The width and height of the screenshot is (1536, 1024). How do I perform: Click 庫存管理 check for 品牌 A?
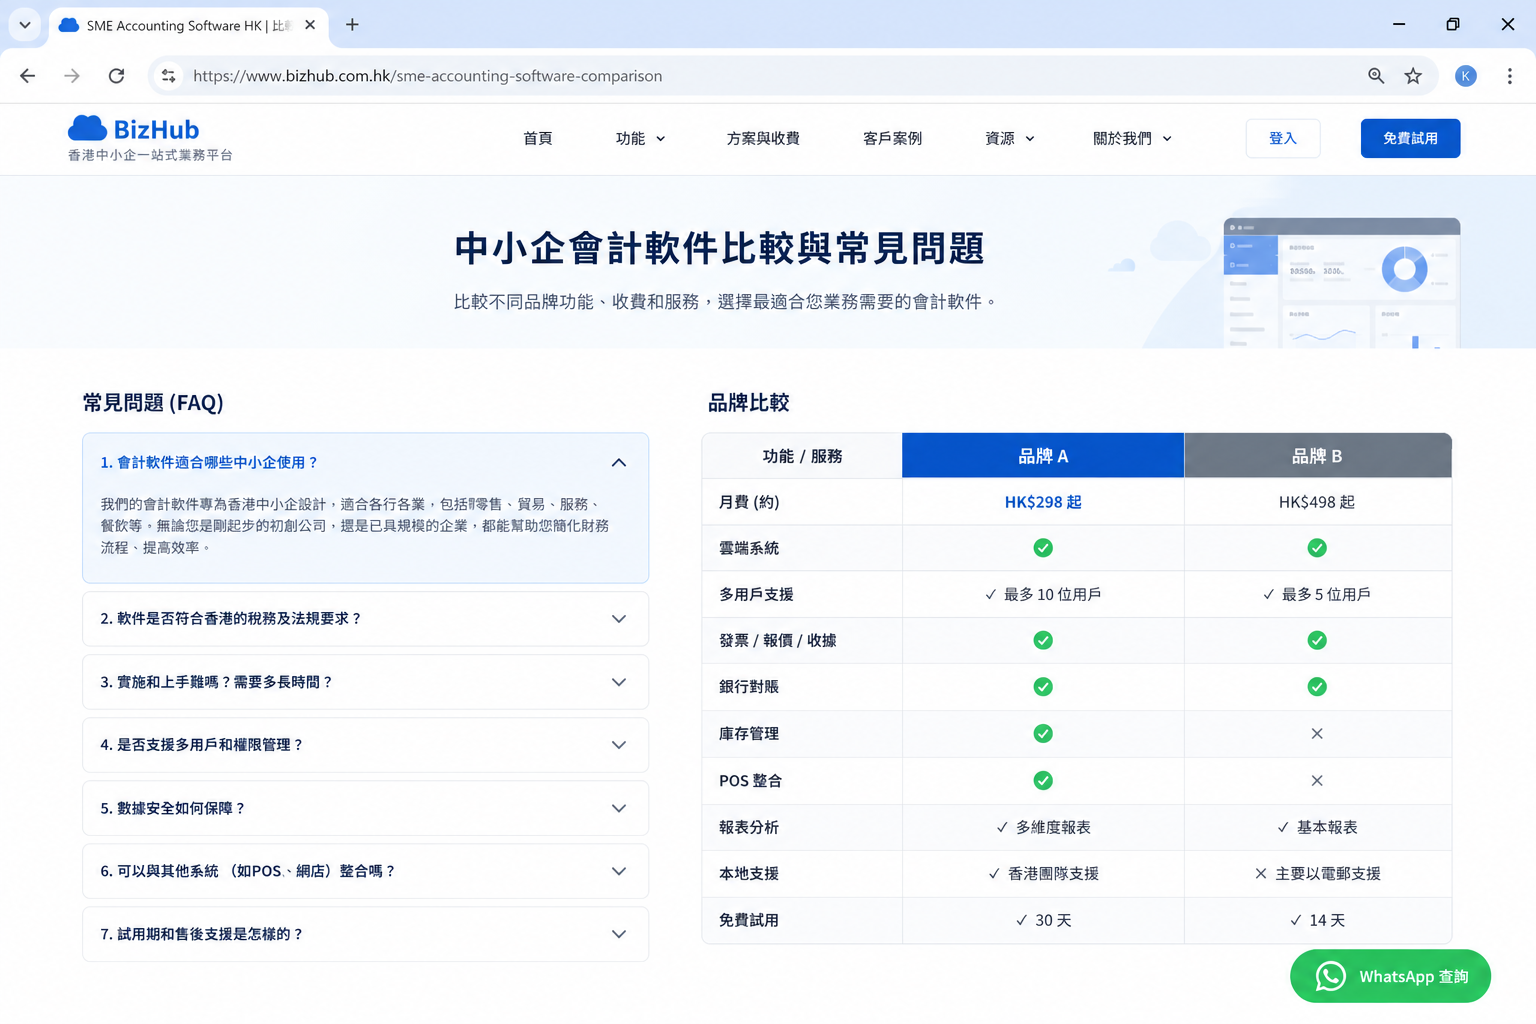pos(1043,734)
